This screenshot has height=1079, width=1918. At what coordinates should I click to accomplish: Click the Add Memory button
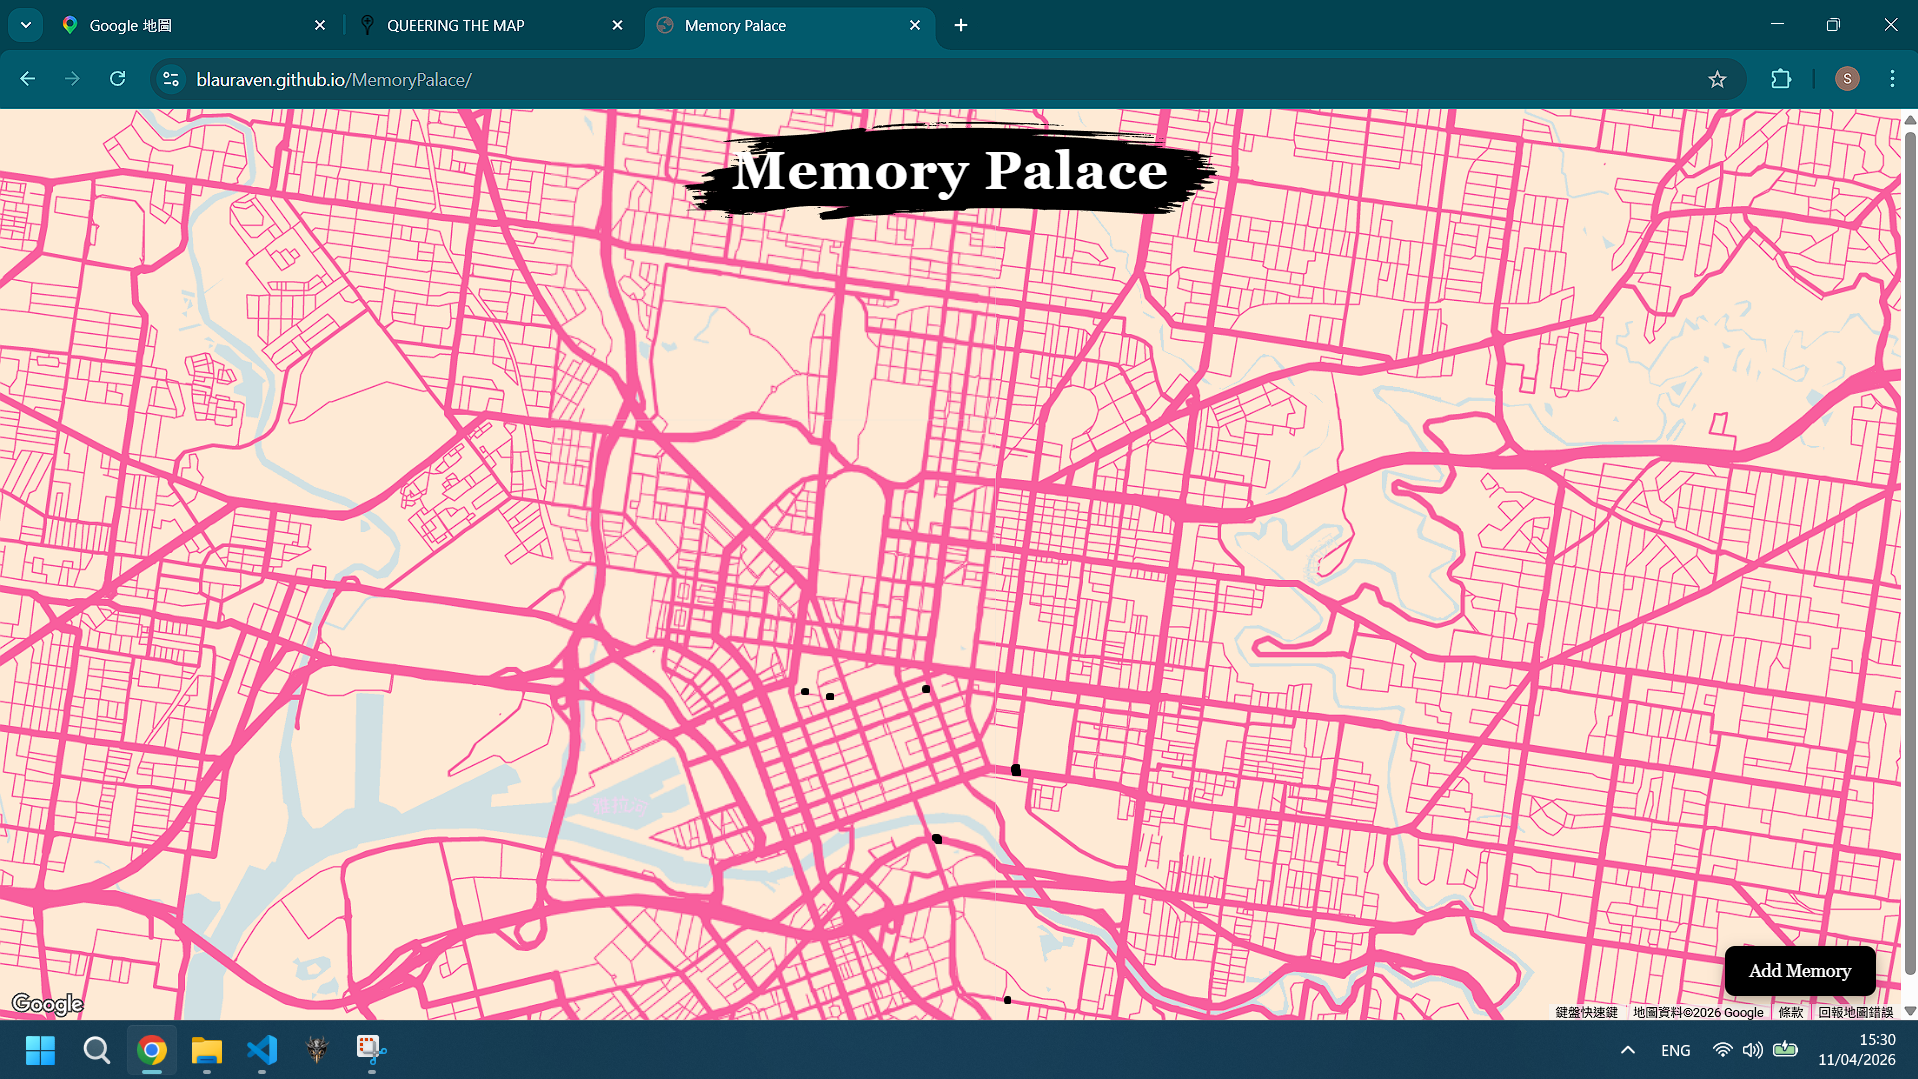(1799, 970)
